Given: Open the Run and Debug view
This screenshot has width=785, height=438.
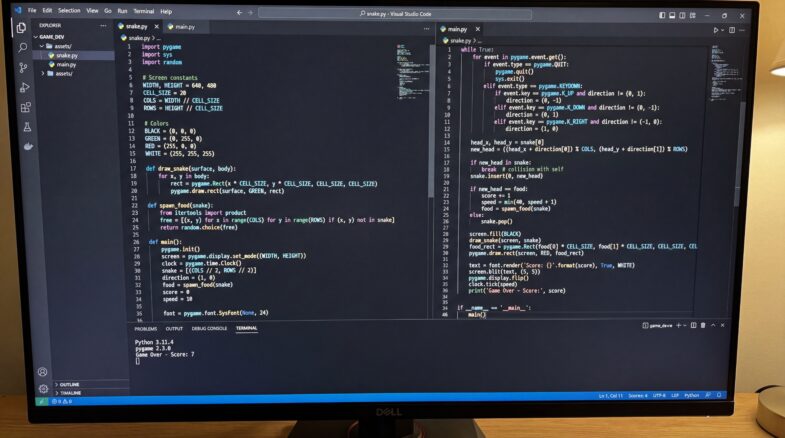Looking at the screenshot, I should 25,88.
